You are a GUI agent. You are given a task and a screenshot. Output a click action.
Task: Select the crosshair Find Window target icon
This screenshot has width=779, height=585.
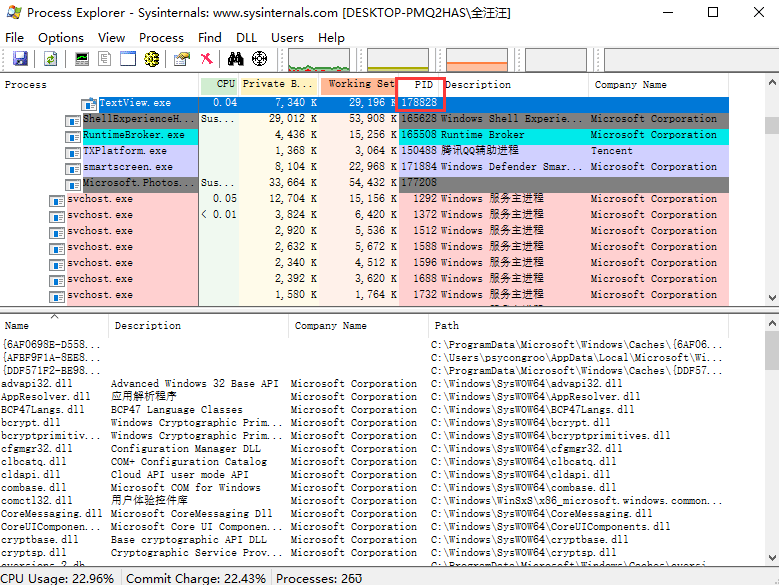coord(259,59)
